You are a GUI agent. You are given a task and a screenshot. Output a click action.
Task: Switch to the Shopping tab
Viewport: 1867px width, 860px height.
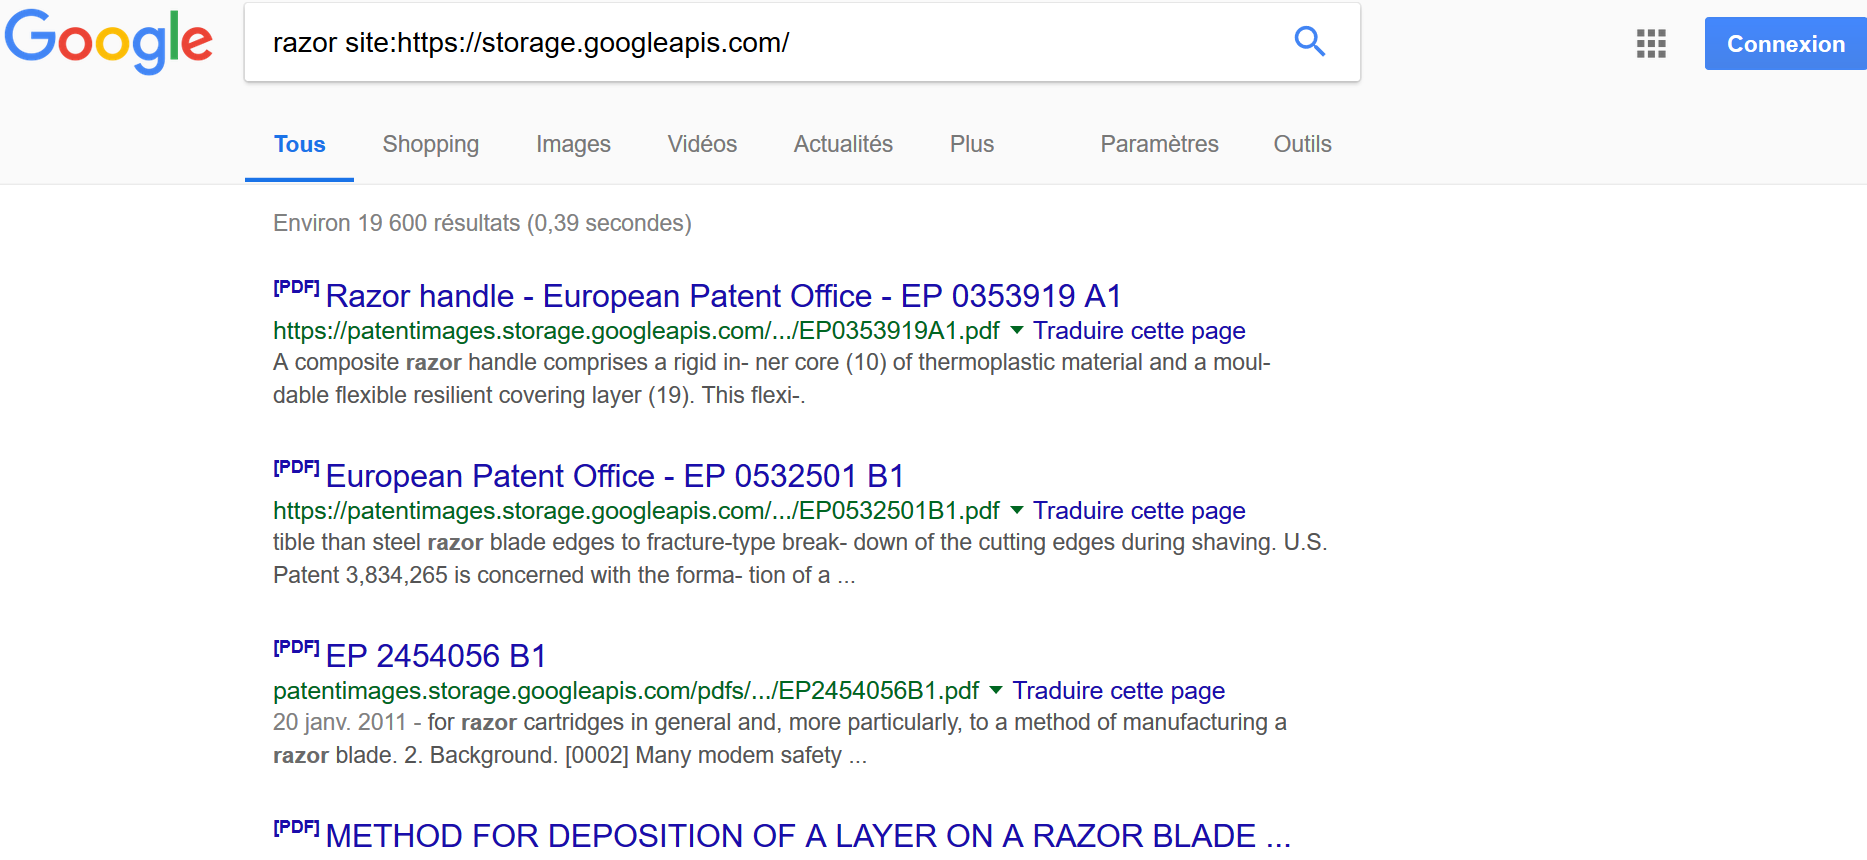click(431, 144)
